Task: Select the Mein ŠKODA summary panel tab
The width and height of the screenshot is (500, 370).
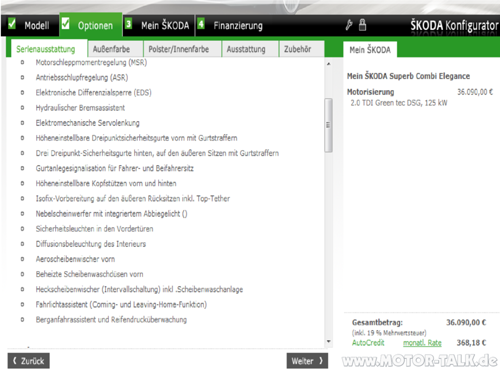Action: pos(370,50)
